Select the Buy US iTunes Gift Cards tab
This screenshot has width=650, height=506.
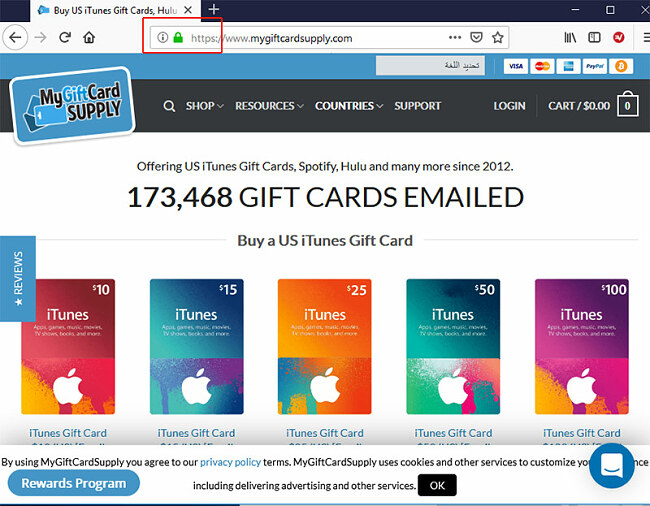click(x=115, y=10)
